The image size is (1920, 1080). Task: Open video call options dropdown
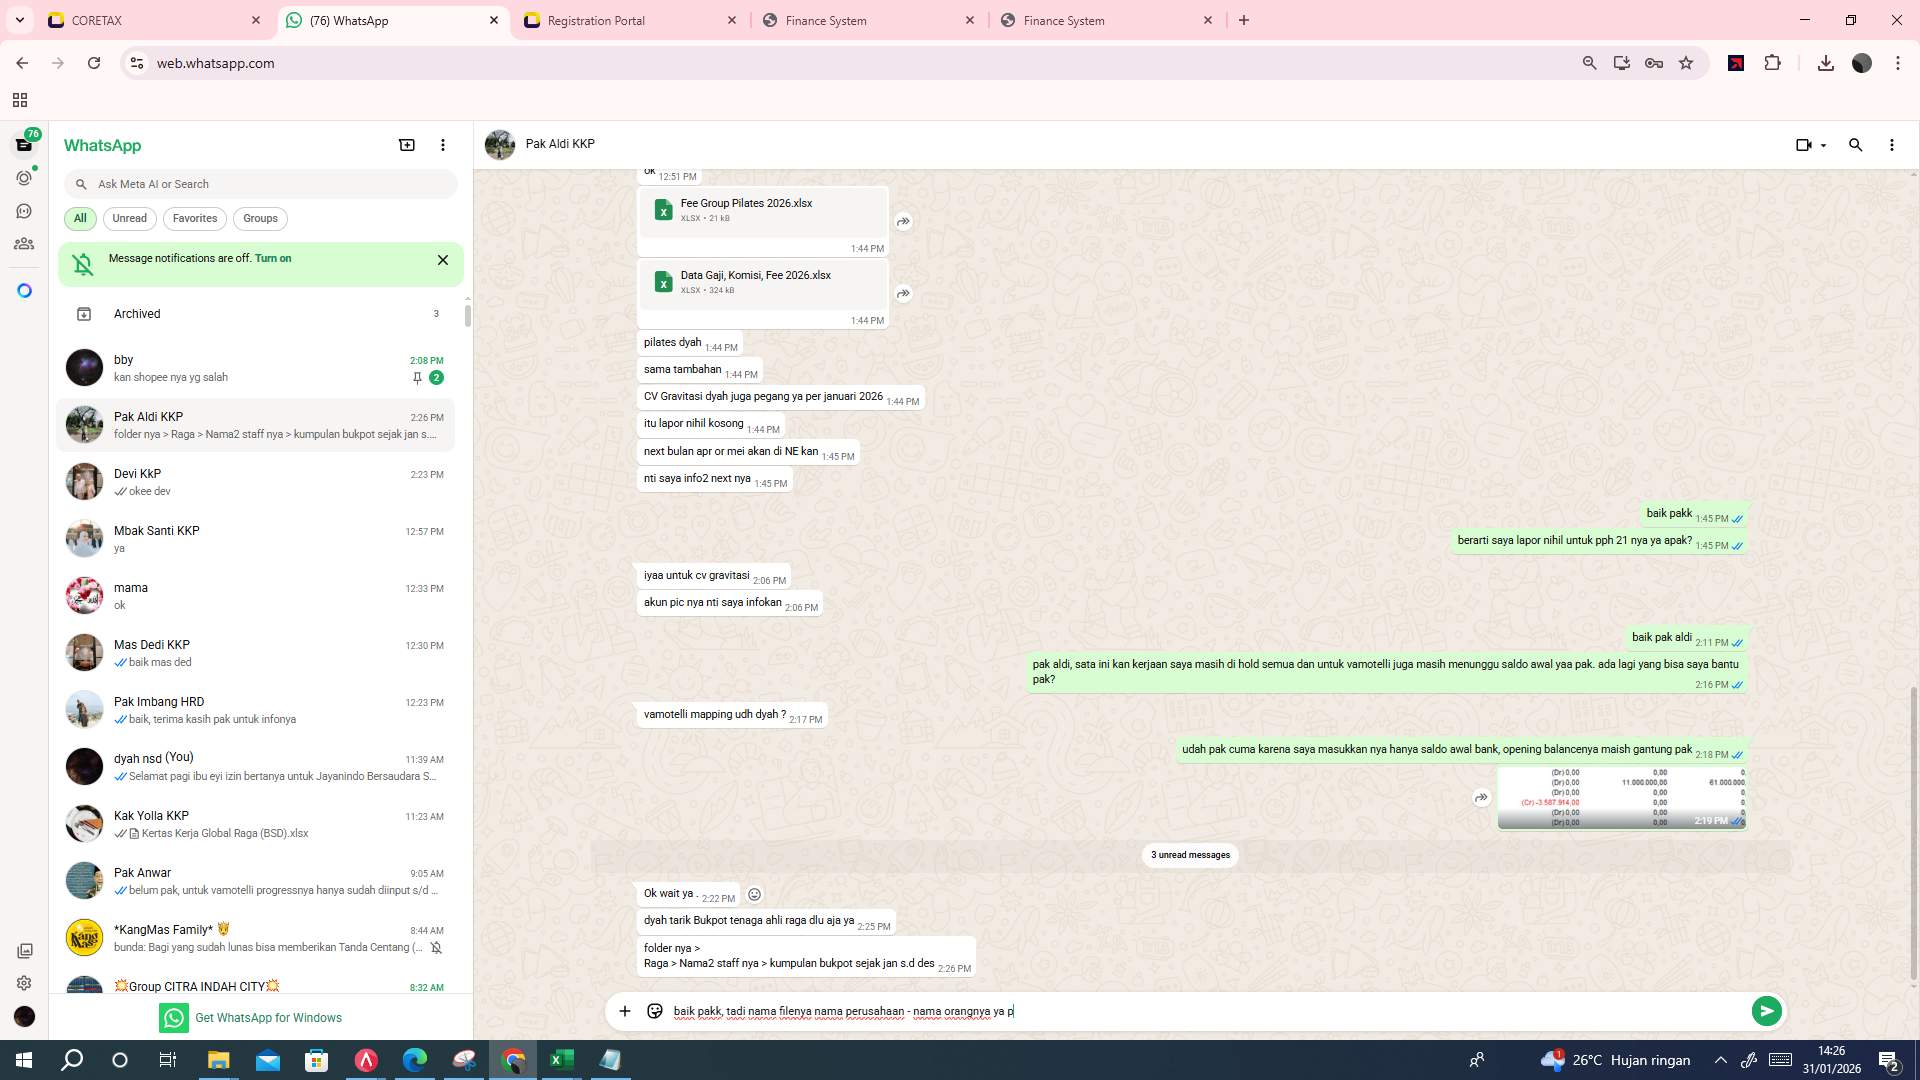pos(1822,145)
